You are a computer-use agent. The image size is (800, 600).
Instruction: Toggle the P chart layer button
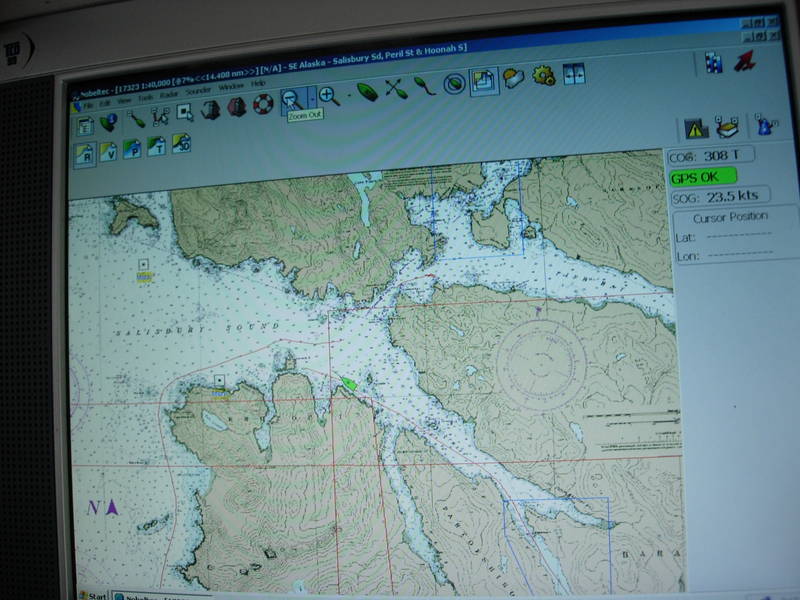[132, 149]
